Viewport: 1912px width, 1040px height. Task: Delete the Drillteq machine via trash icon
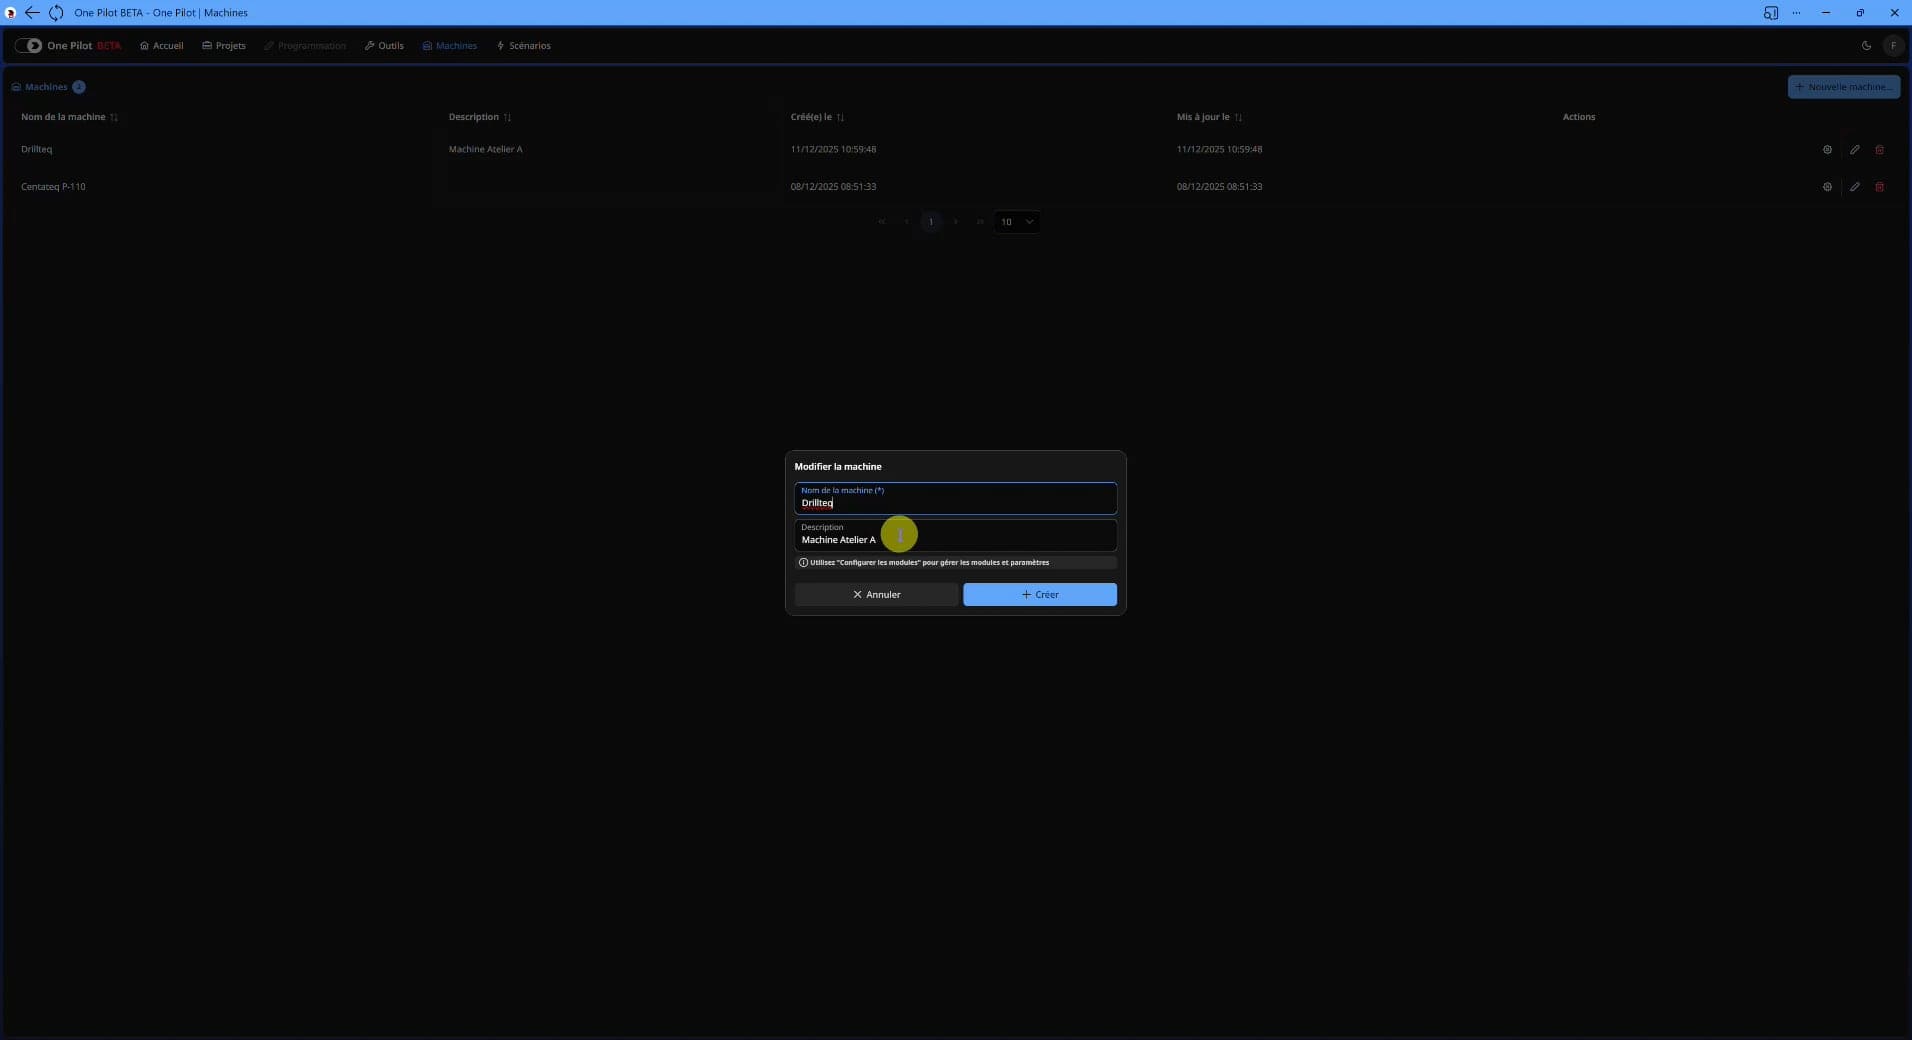(1879, 149)
